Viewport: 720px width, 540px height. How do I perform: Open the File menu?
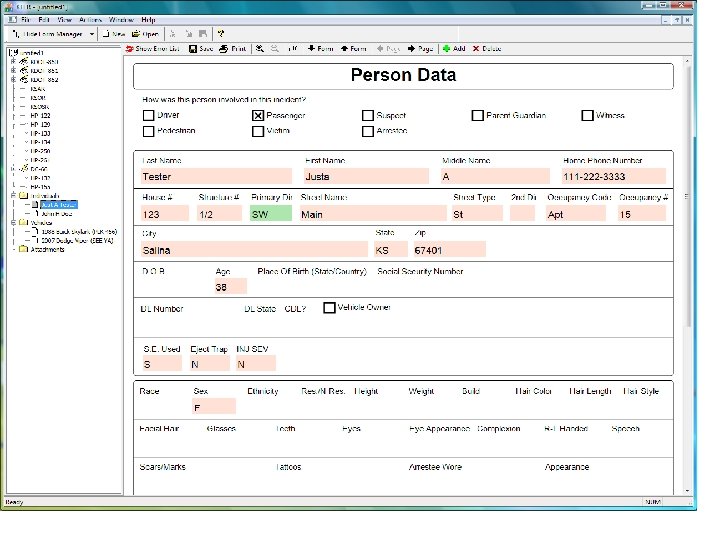point(26,20)
